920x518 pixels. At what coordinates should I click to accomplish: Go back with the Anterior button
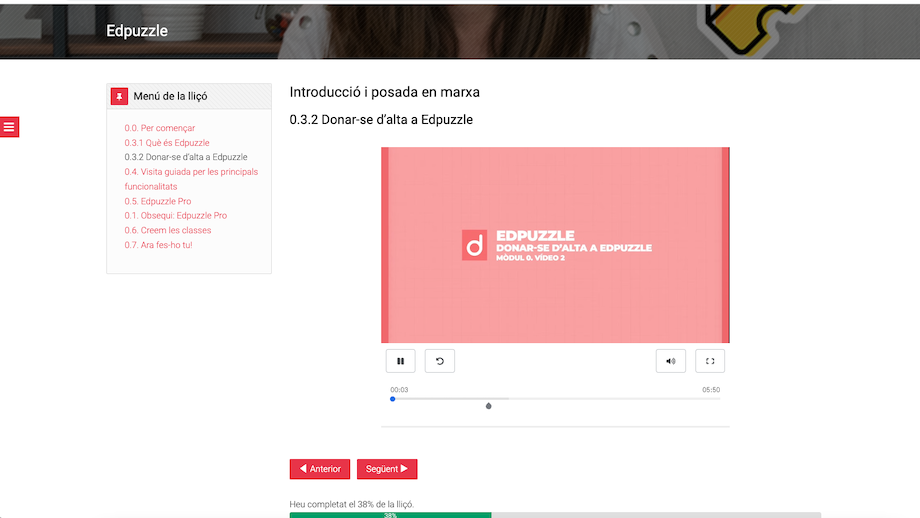click(320, 469)
